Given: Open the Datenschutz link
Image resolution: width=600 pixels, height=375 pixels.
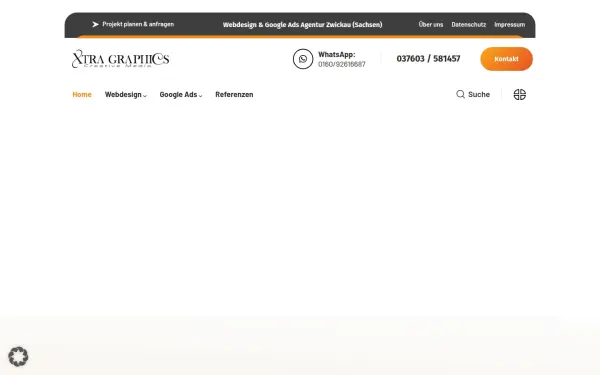Looking at the screenshot, I should pos(468,24).
